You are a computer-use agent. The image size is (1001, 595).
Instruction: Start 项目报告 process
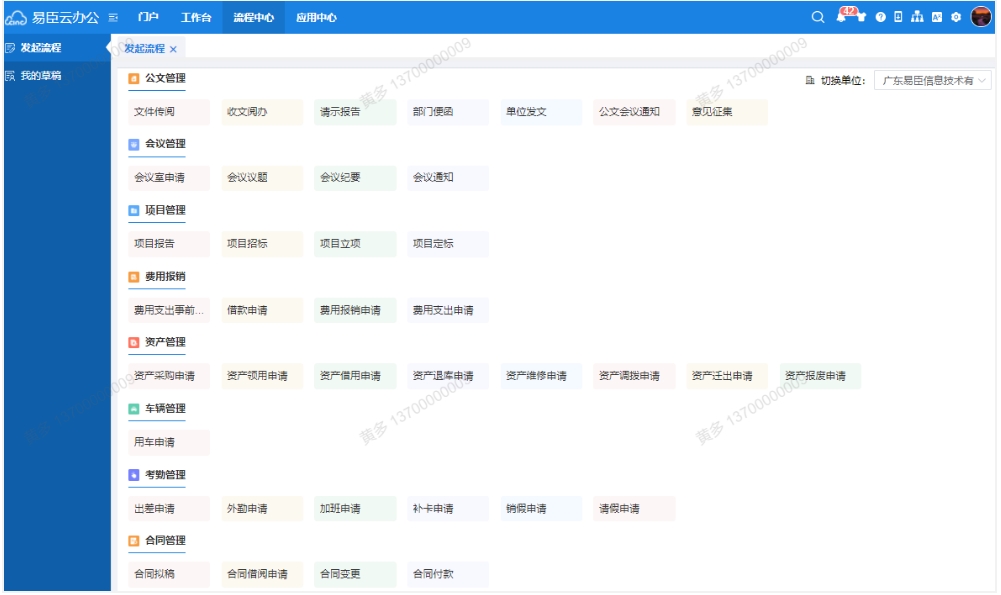coord(169,245)
